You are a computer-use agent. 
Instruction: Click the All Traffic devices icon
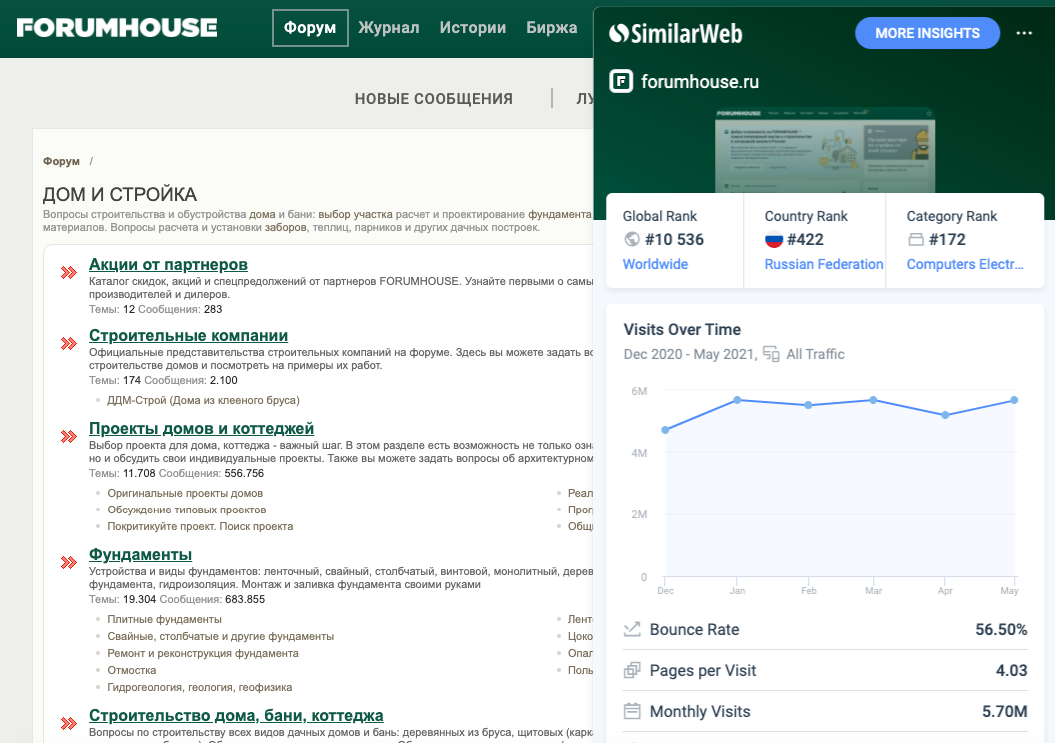(x=771, y=354)
